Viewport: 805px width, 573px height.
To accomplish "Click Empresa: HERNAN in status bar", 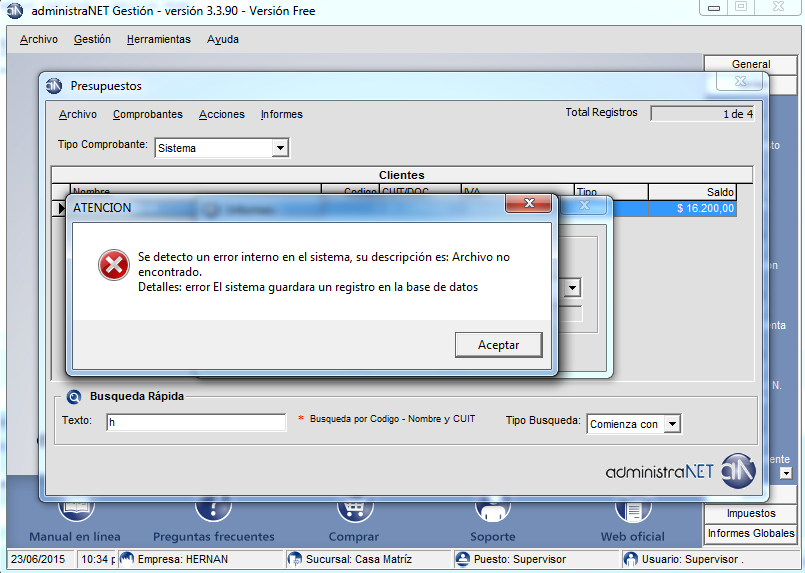I will point(183,559).
